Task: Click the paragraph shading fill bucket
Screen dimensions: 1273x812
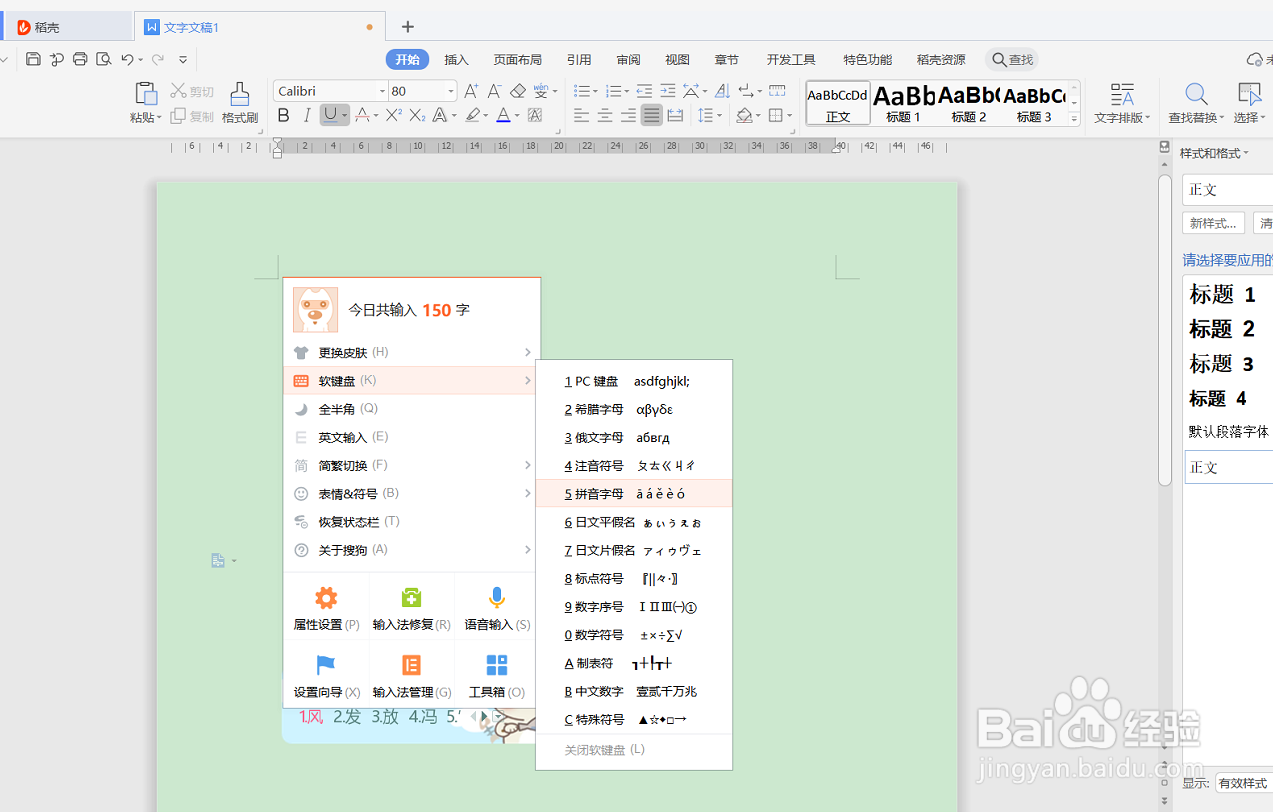Action: click(744, 116)
